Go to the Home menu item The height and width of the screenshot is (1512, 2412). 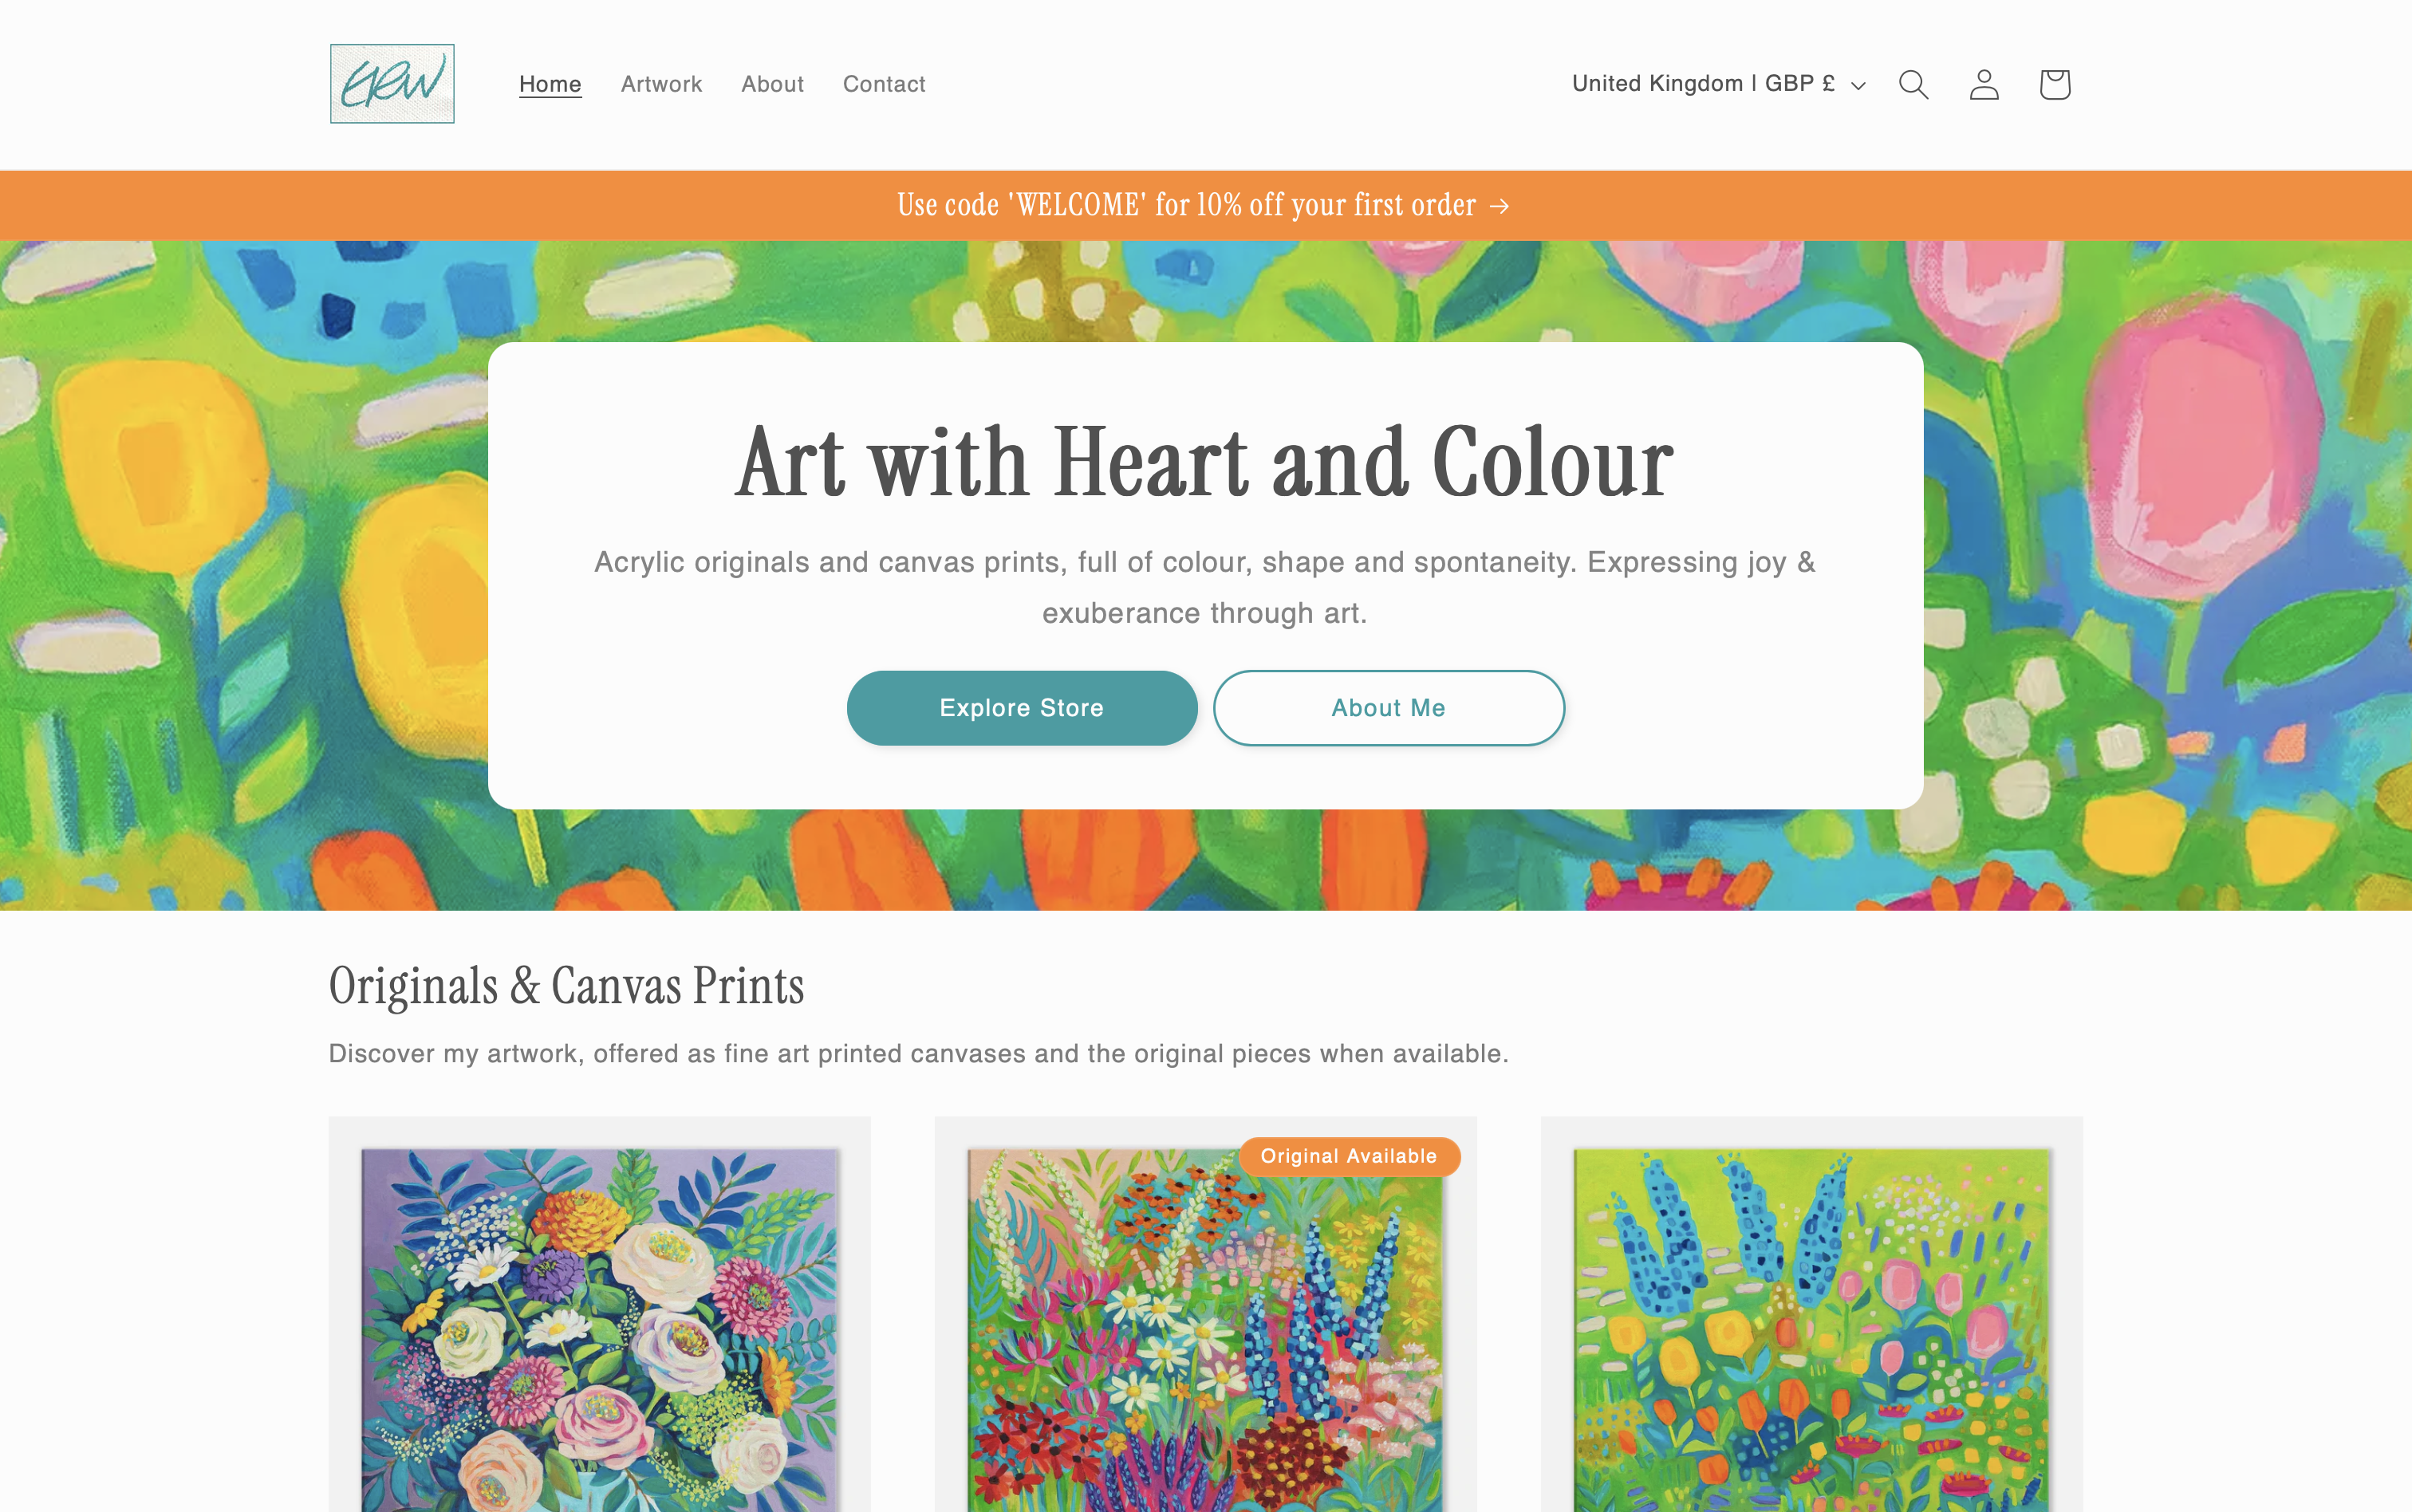[550, 84]
